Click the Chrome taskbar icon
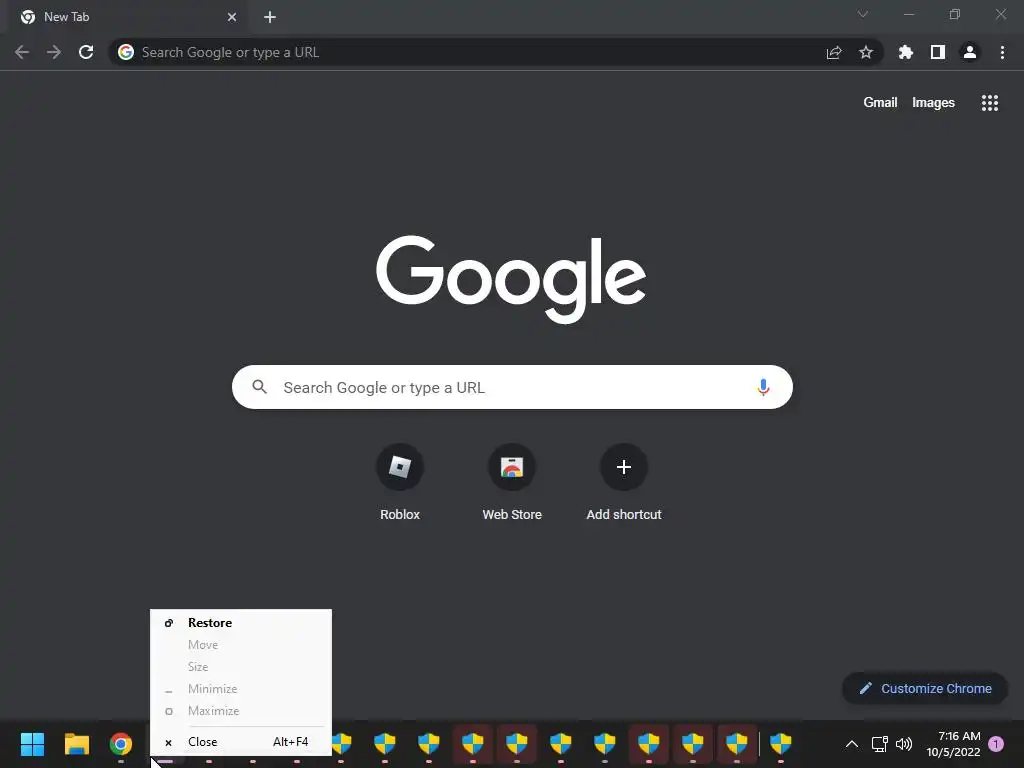Screen dimensions: 1024x768 pyautogui.click(x=121, y=744)
